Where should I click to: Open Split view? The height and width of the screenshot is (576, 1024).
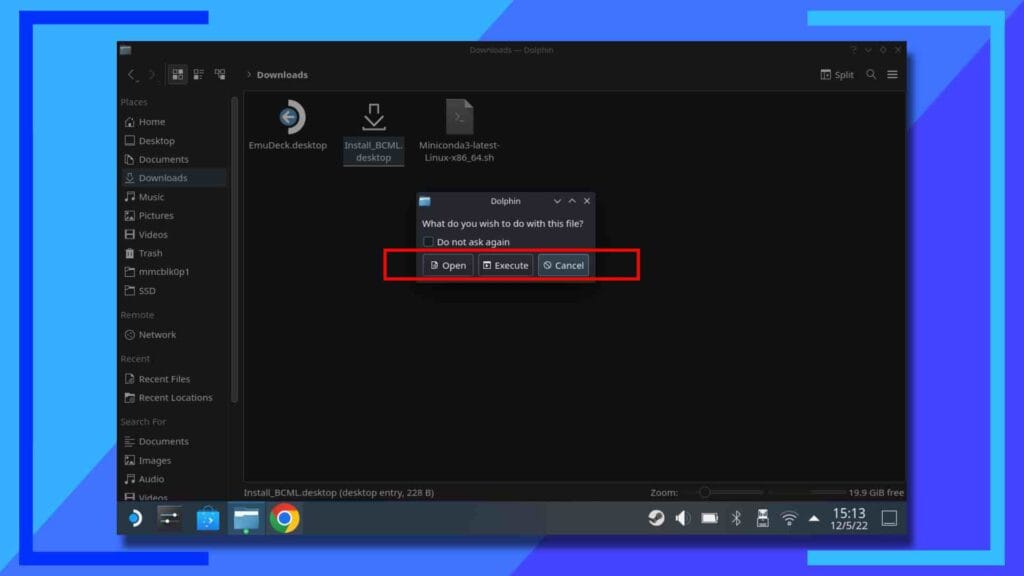pos(837,74)
